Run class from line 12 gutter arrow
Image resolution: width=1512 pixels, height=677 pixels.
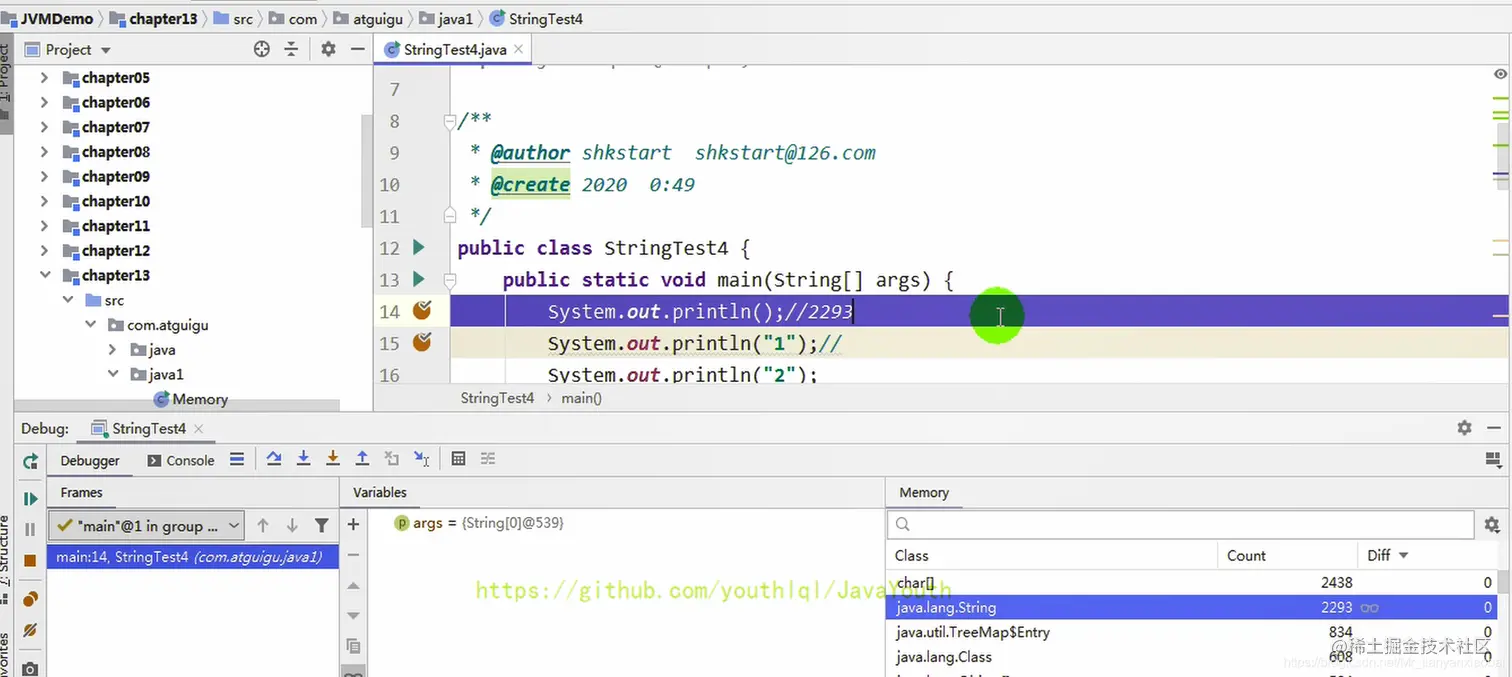tap(419, 248)
